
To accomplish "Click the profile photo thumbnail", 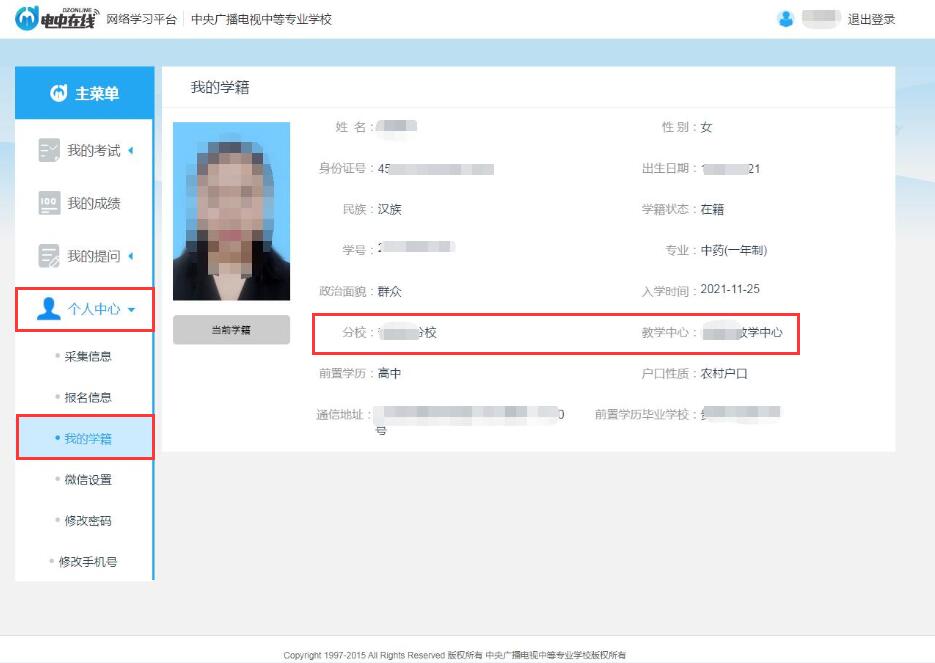I will click(231, 208).
